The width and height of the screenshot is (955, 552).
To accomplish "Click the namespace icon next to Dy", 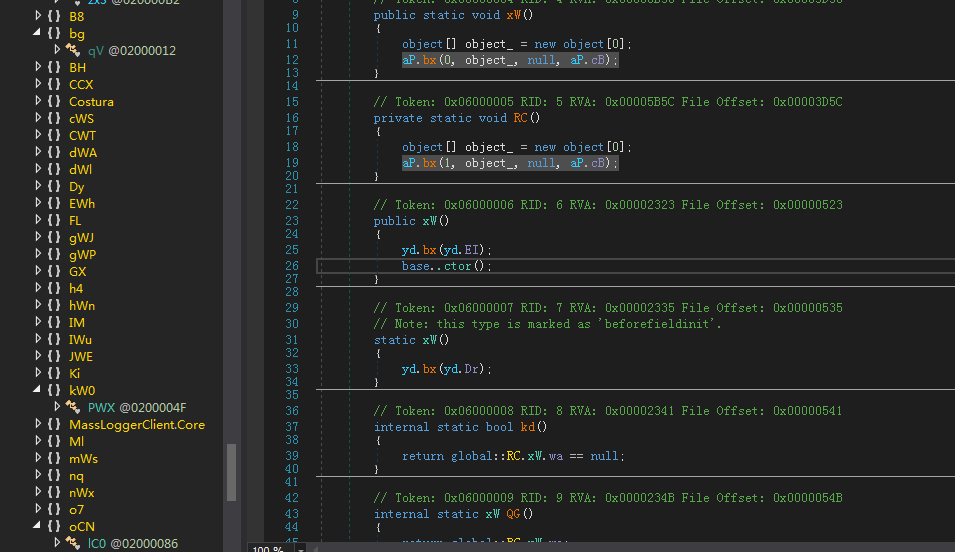I will tap(54, 187).
